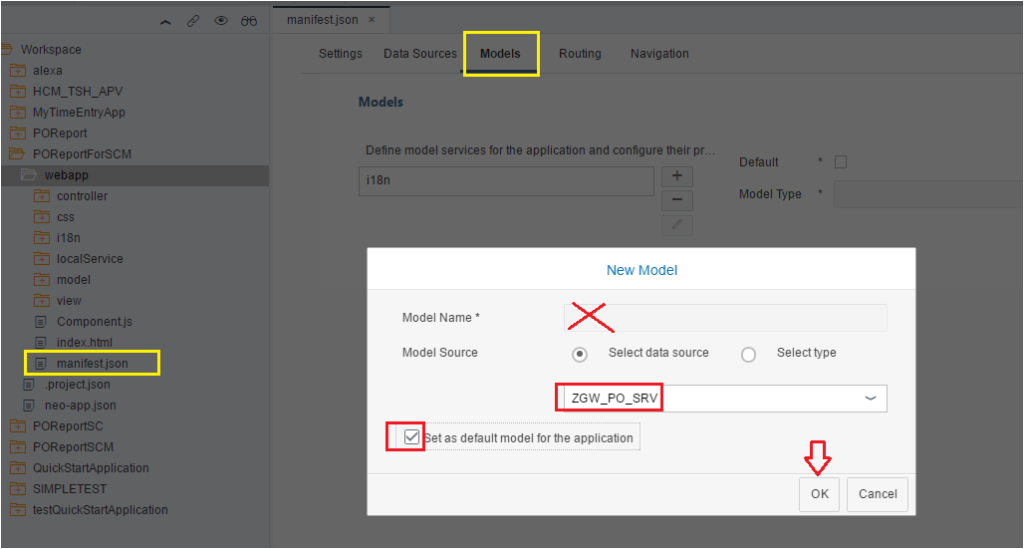The width and height of the screenshot is (1024, 549).
Task: Open the SIMPLETEST folder
Action: click(70, 489)
